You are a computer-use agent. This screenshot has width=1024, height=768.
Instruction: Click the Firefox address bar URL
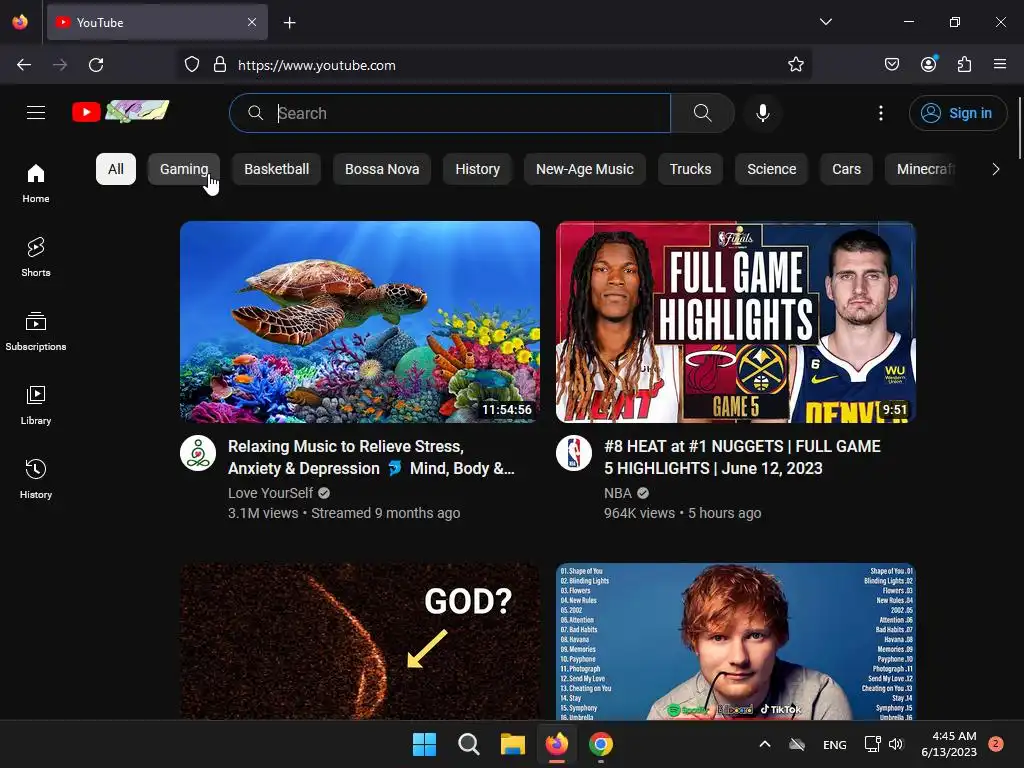[x=317, y=65]
